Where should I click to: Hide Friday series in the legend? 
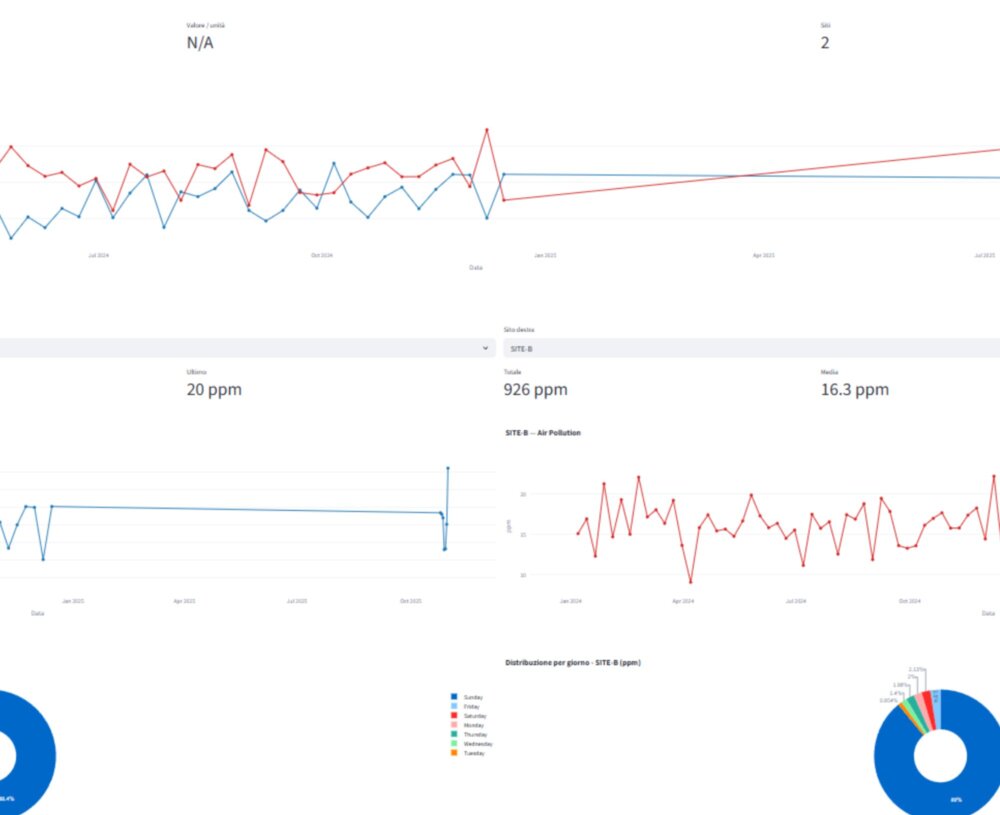[x=471, y=706]
